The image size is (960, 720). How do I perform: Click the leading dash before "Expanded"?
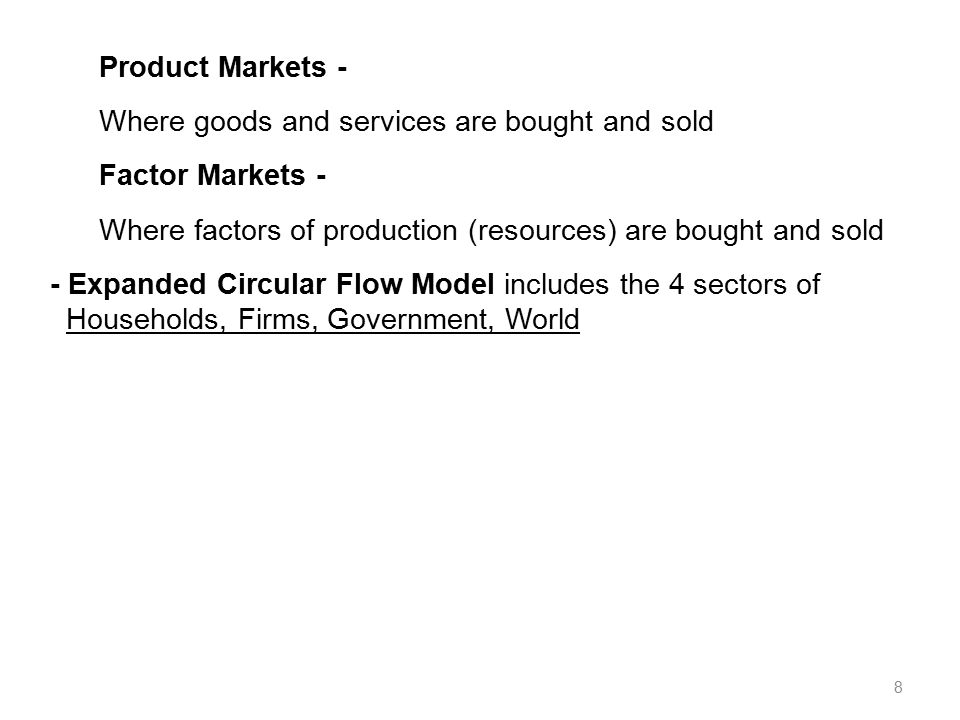(56, 286)
